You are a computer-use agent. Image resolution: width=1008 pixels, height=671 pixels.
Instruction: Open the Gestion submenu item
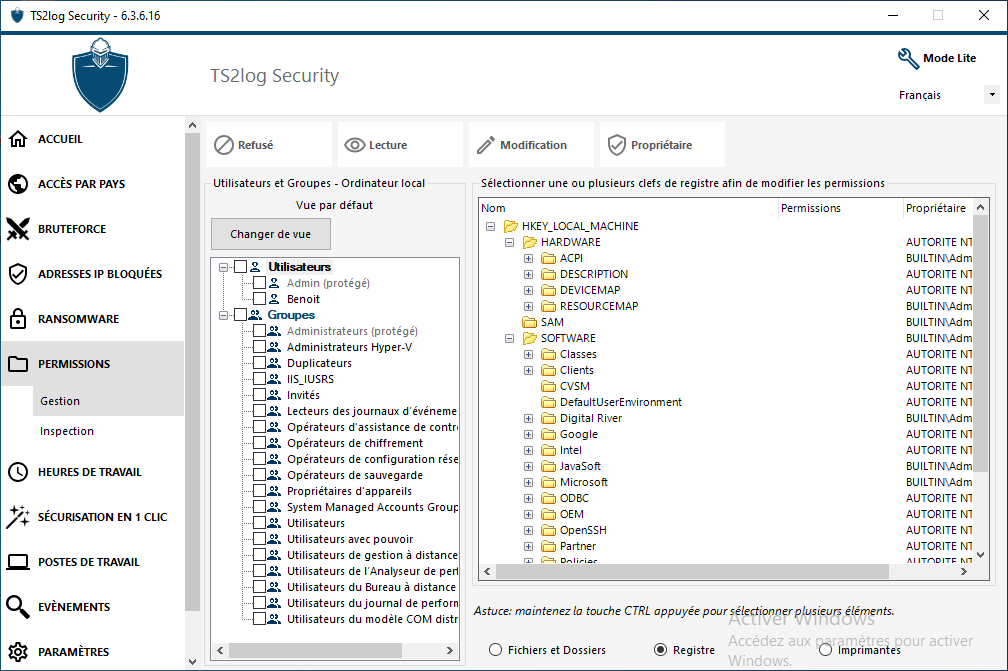tap(108, 401)
